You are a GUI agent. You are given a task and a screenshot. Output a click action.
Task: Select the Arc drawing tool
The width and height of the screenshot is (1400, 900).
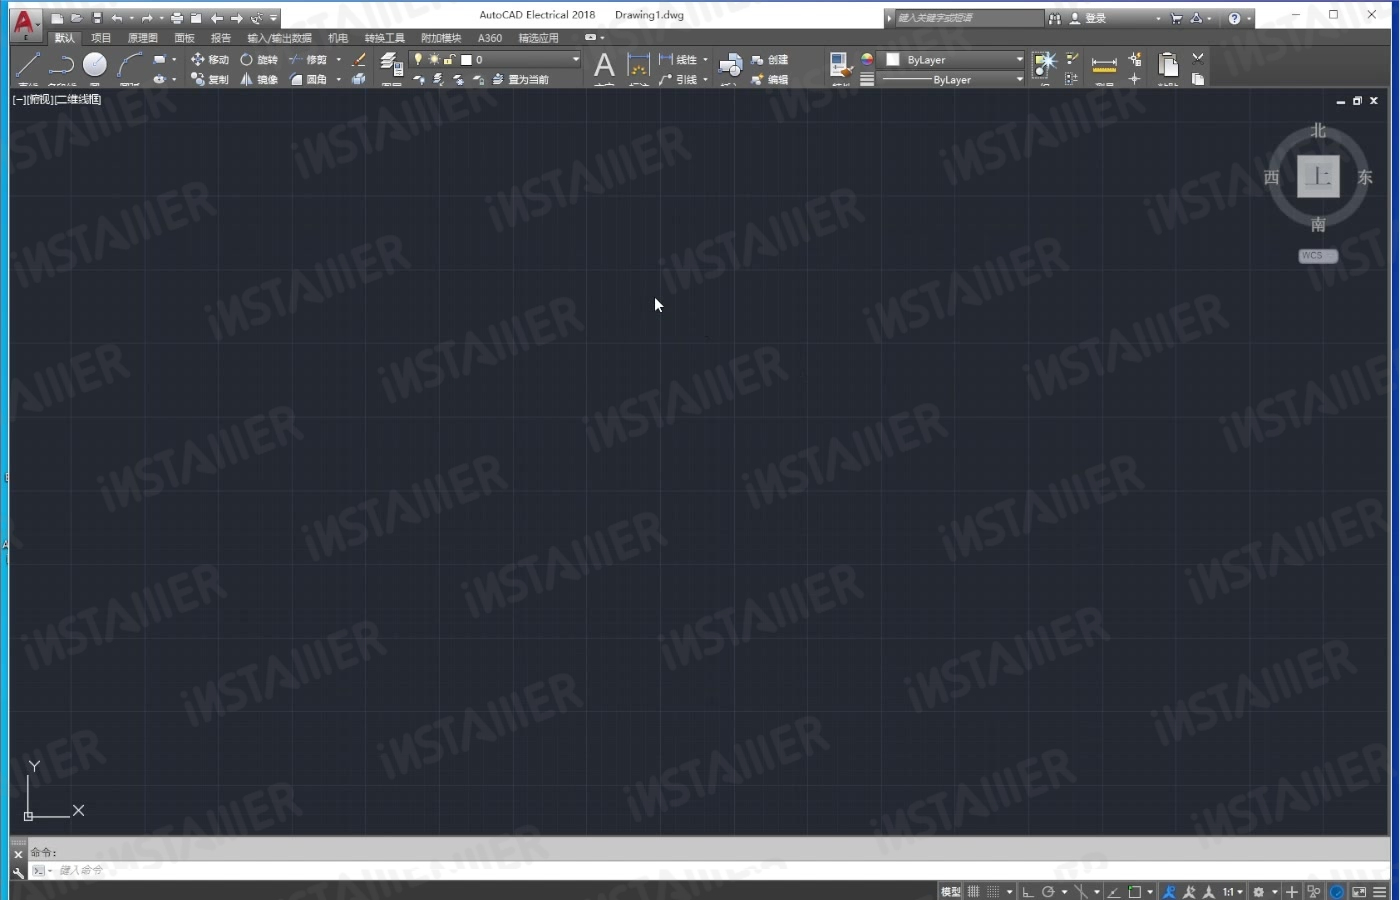coord(129,65)
